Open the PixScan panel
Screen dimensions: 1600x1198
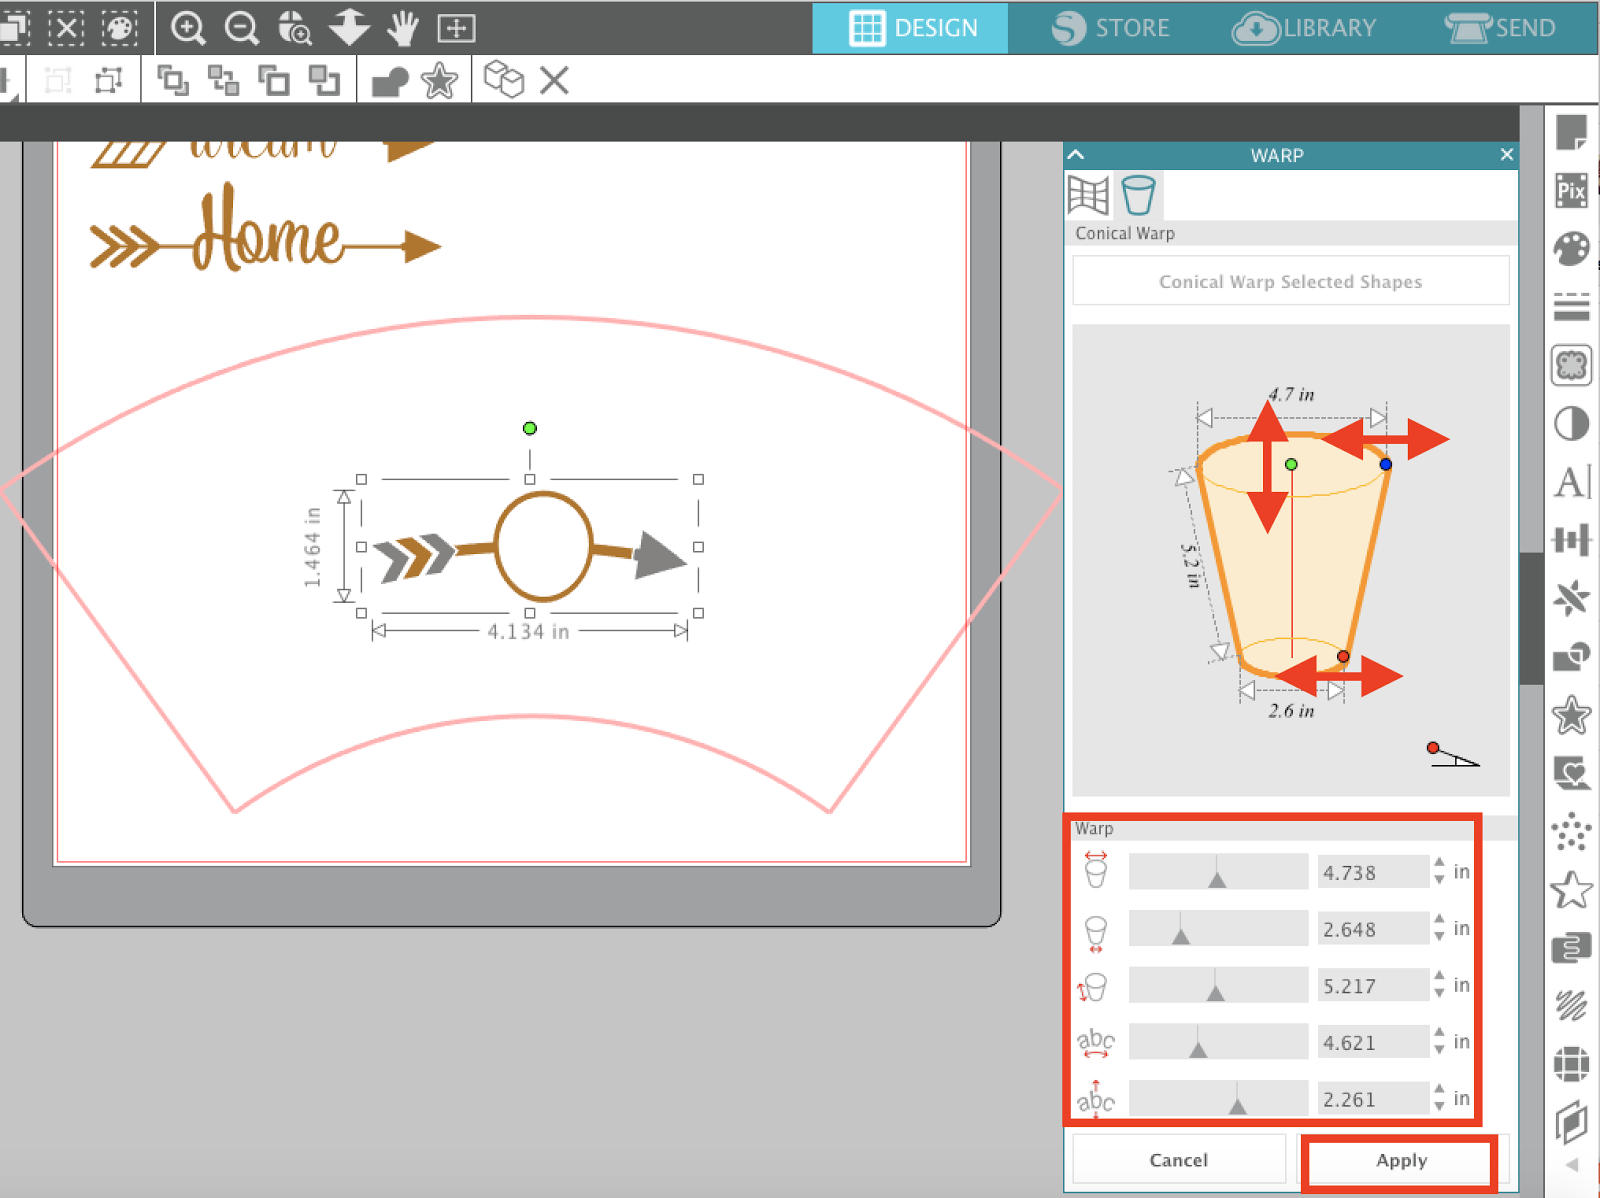point(1571,190)
